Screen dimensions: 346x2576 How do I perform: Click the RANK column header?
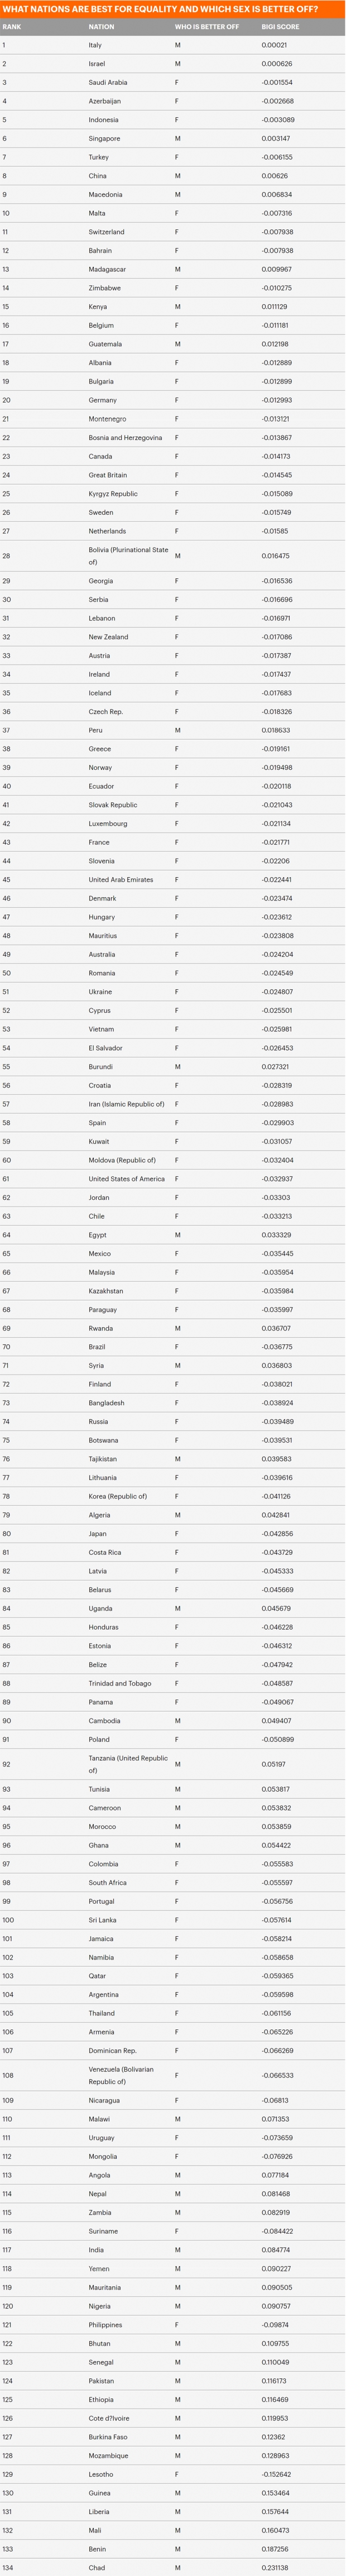(x=12, y=27)
